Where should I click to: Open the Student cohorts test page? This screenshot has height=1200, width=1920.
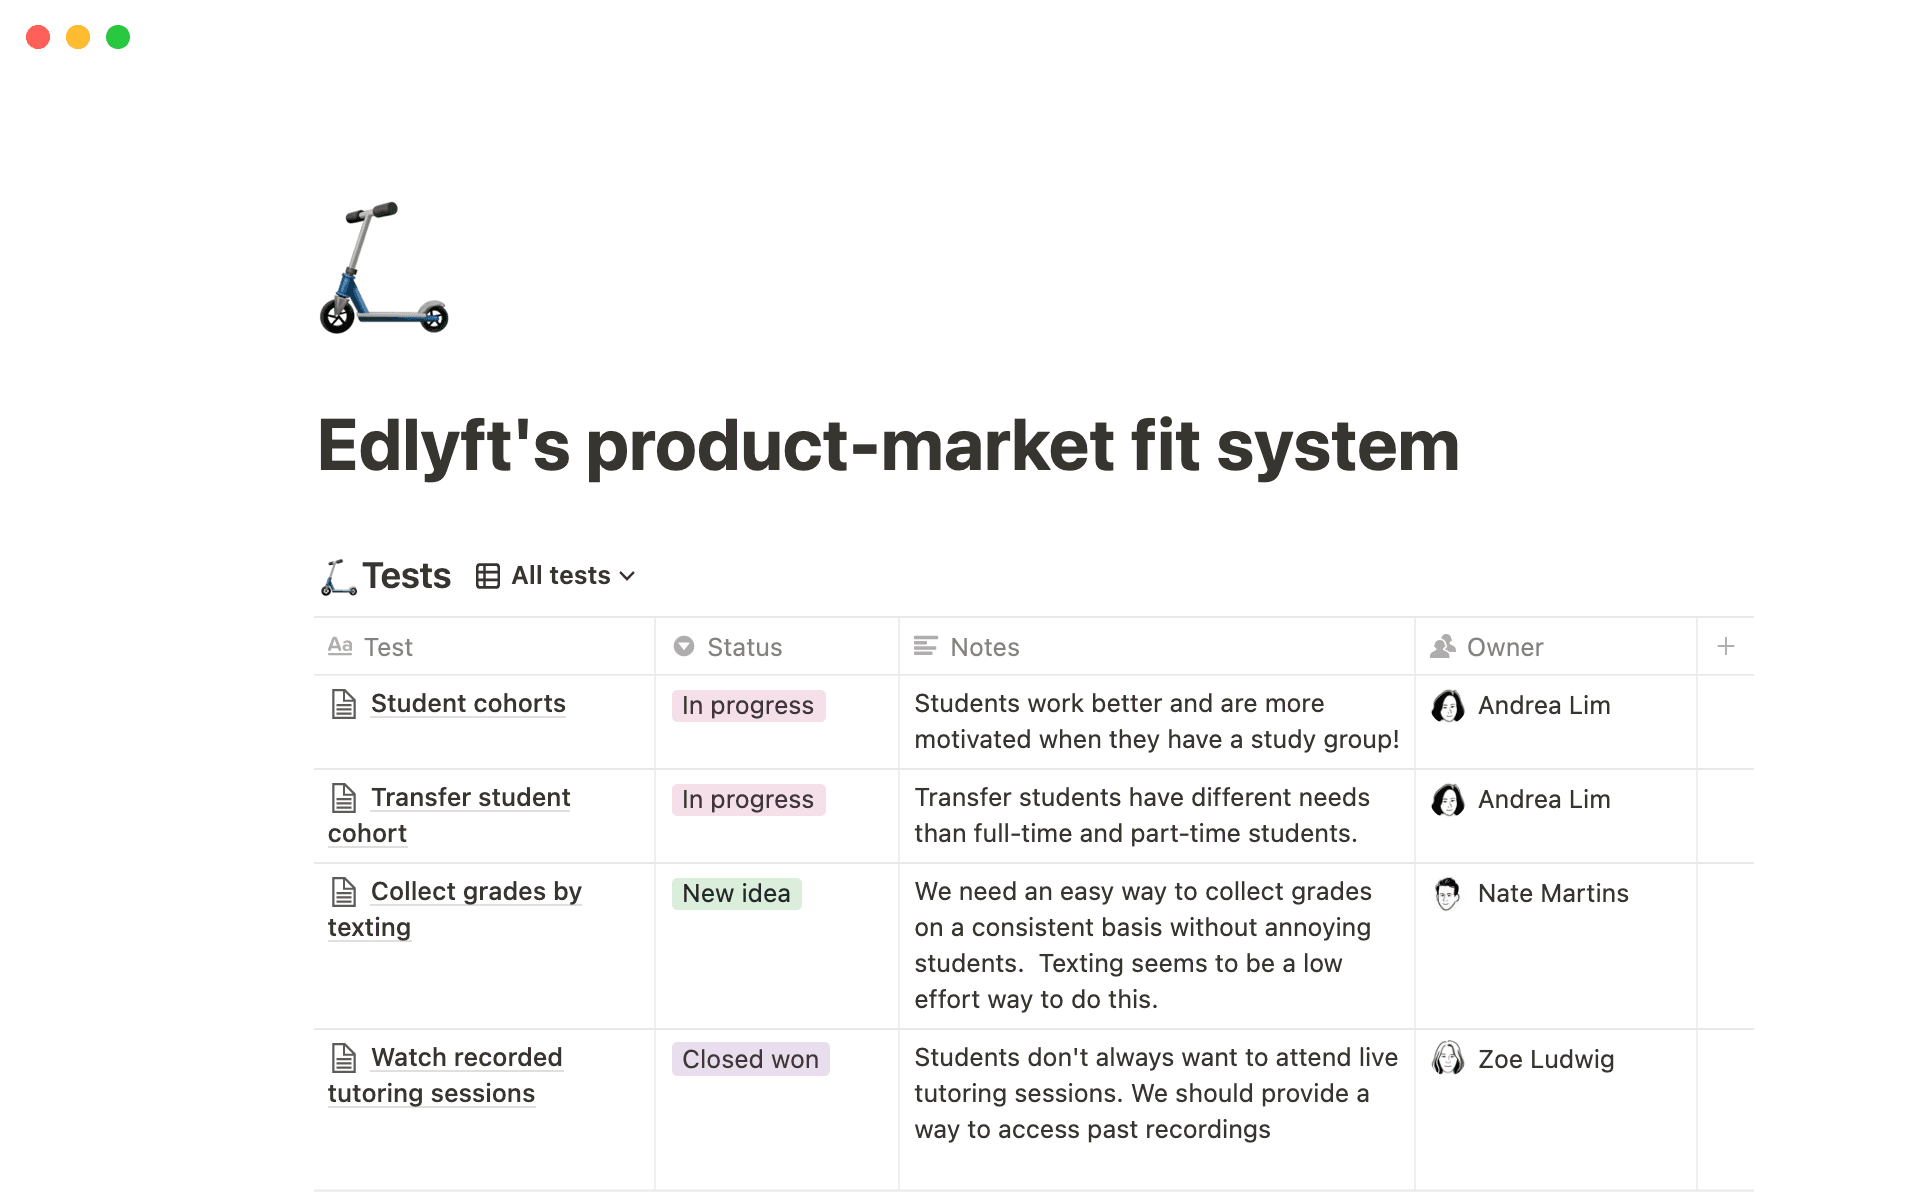[467, 703]
